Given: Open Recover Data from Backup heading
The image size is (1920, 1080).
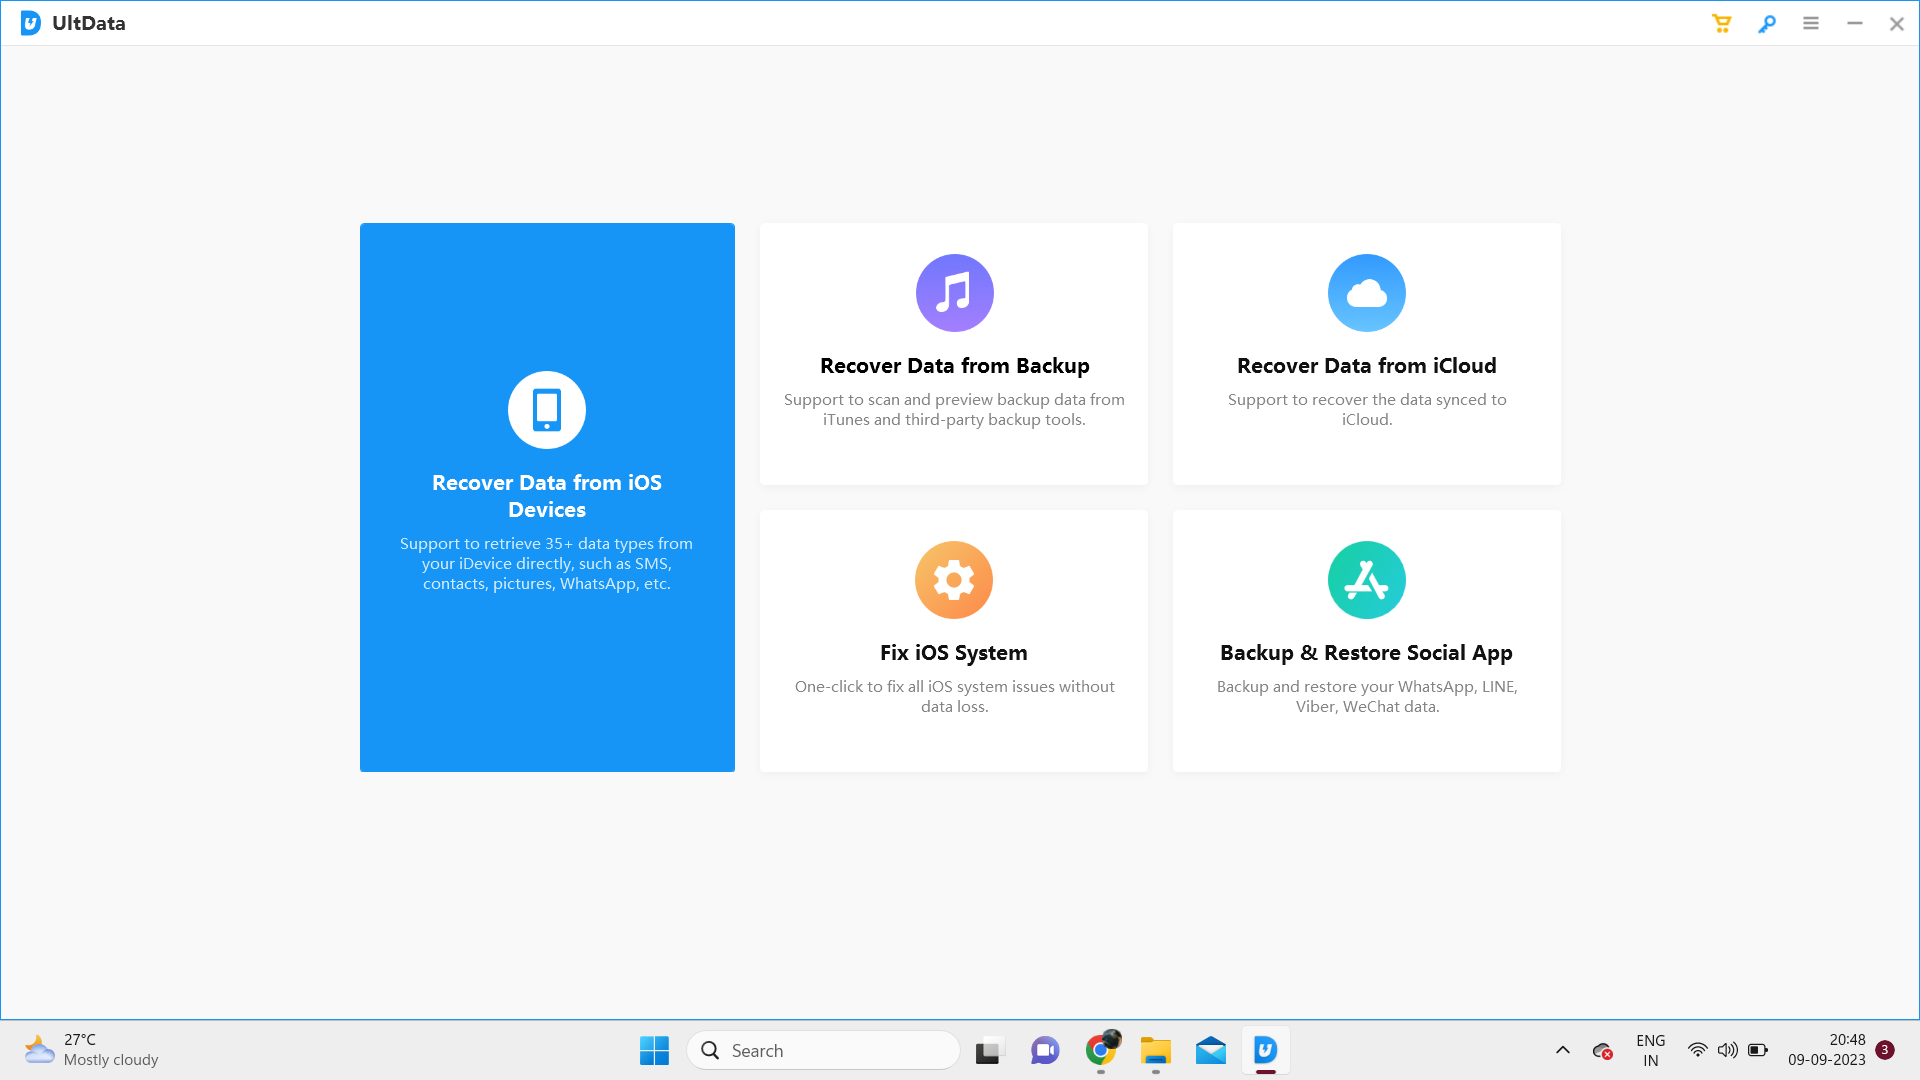Looking at the screenshot, I should (955, 366).
